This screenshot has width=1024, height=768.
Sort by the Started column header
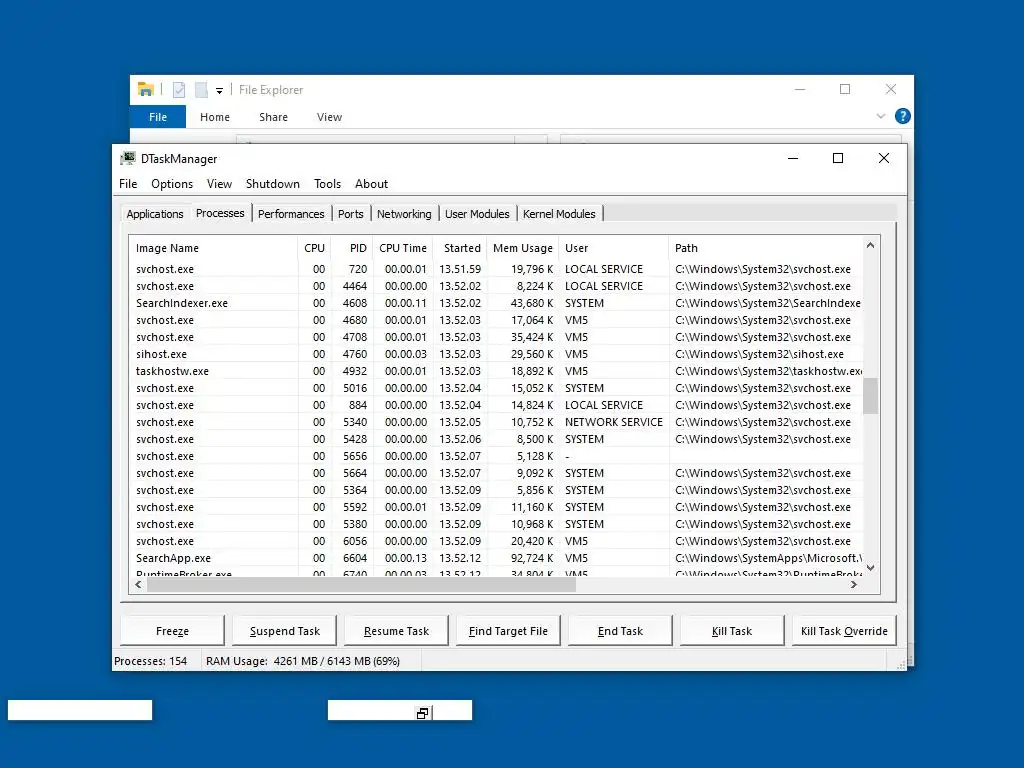click(460, 248)
